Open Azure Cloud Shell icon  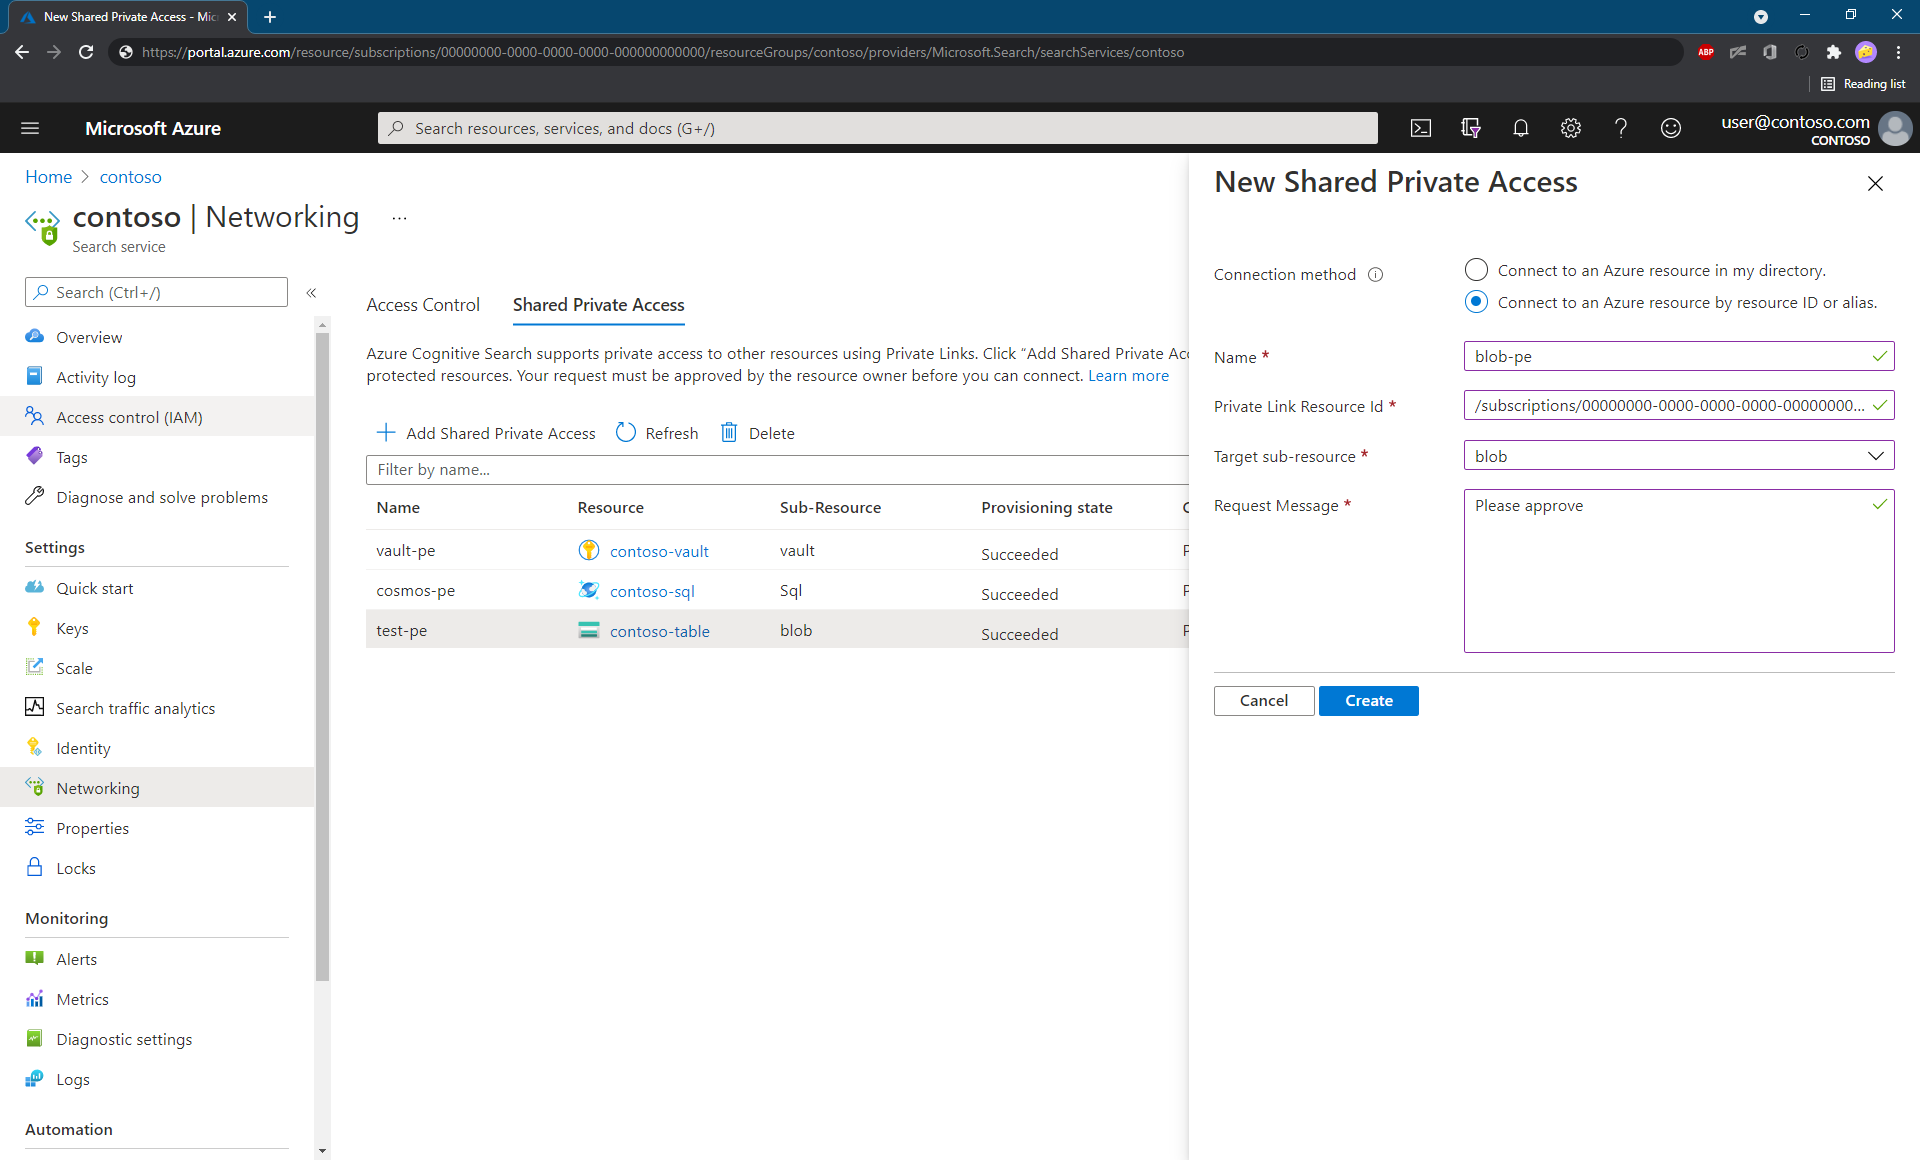(x=1420, y=128)
